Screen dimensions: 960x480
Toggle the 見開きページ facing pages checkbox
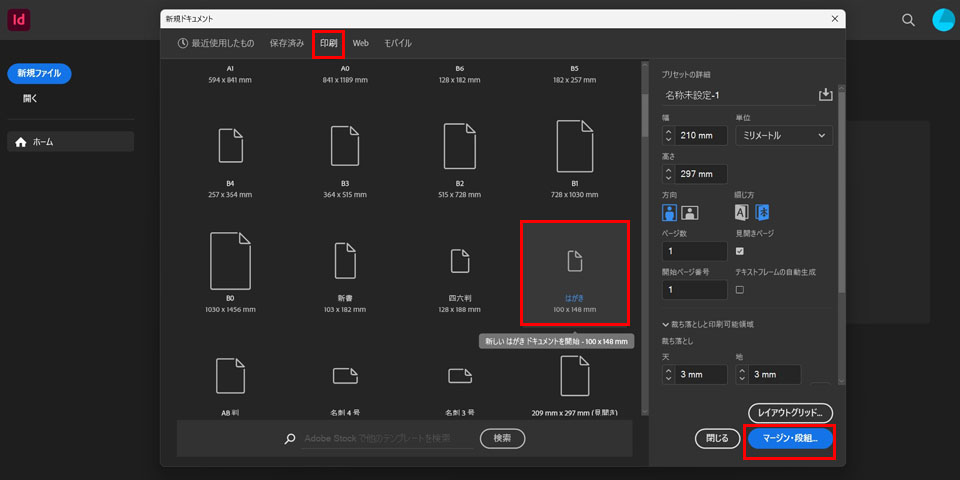tap(740, 251)
